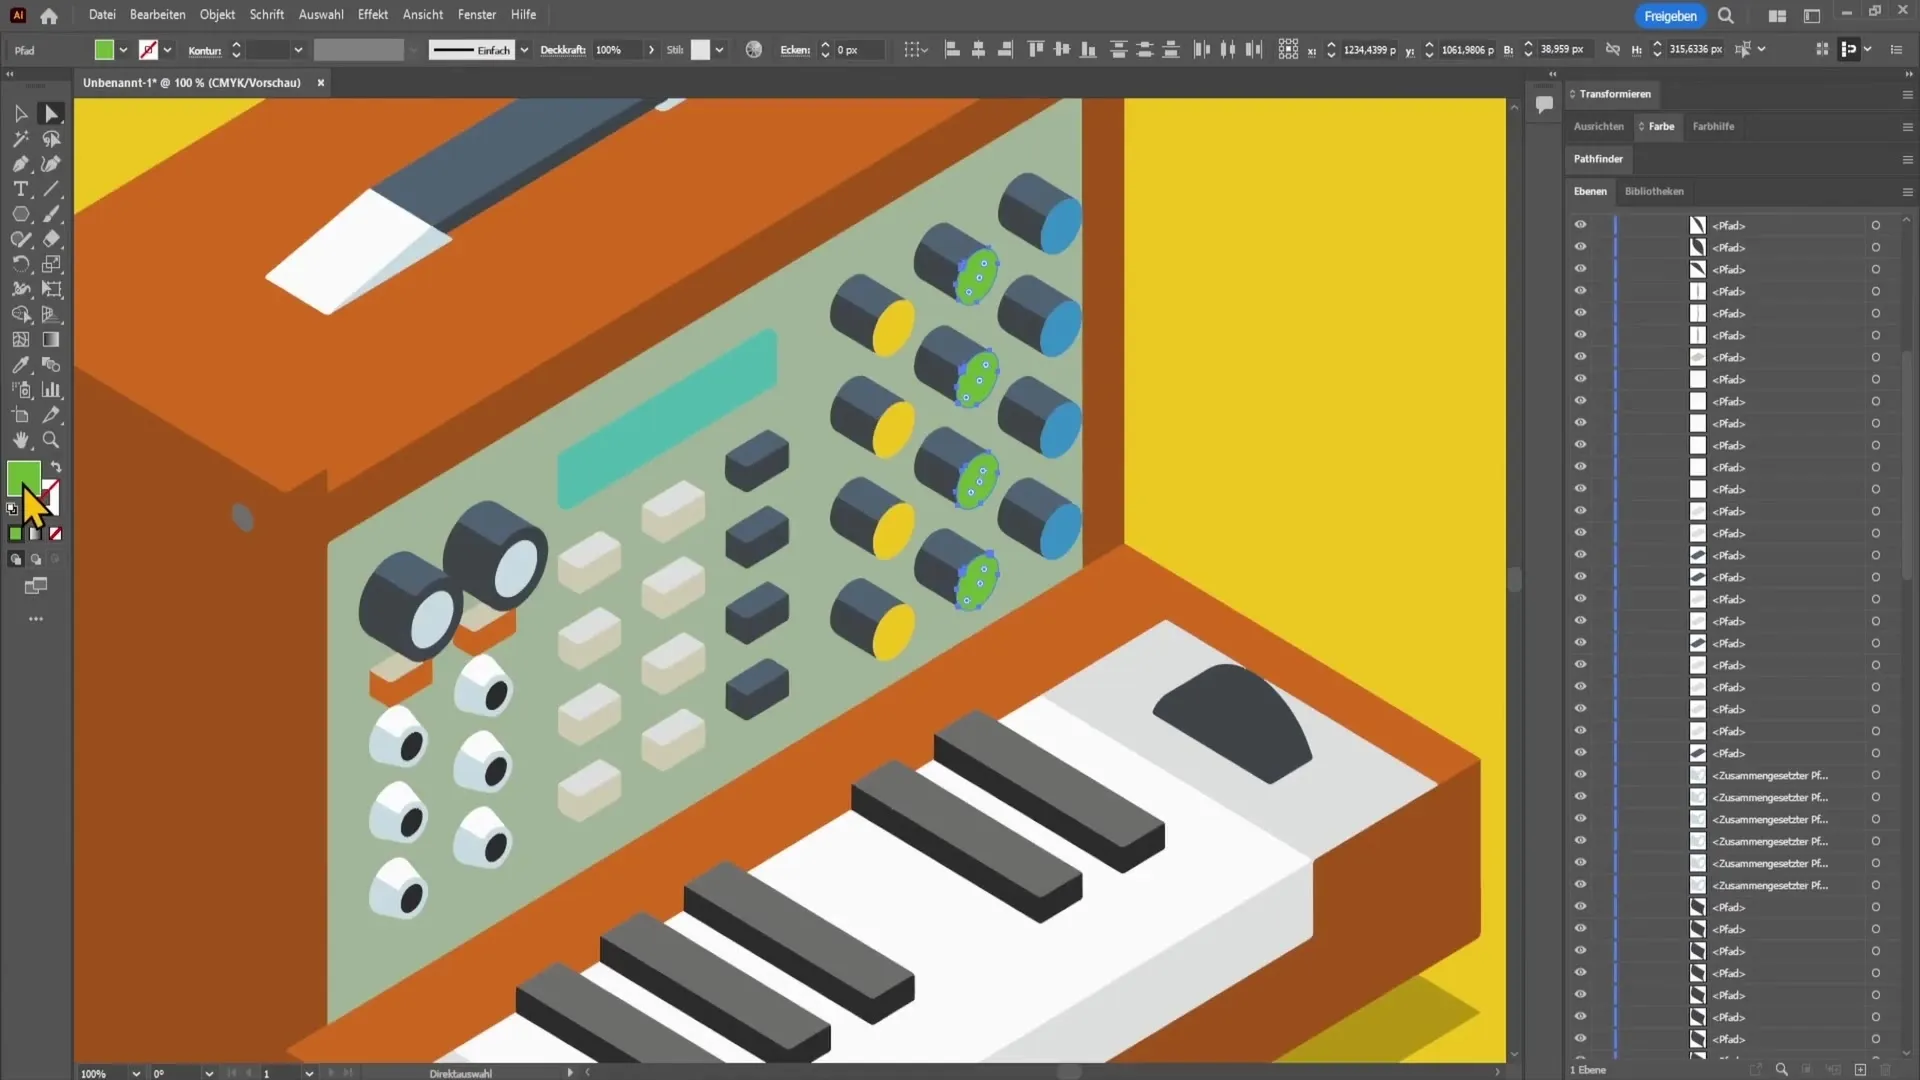Open the comments panel speech bubble
The height and width of the screenshot is (1080, 1920).
(1544, 104)
